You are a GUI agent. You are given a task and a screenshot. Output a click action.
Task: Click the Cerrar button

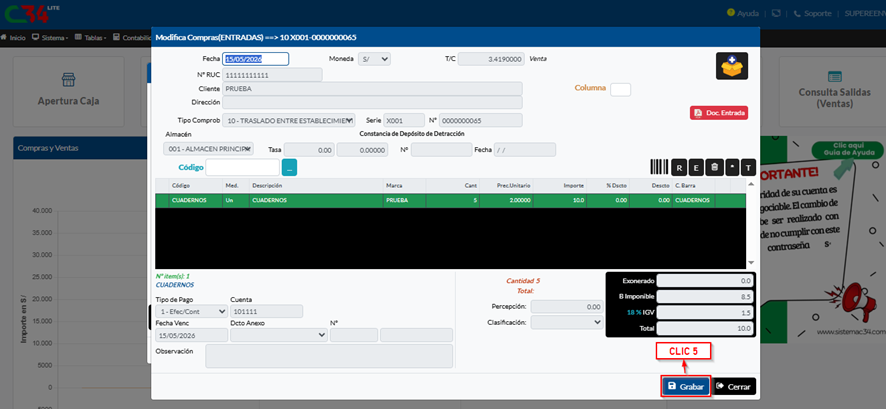tap(733, 387)
